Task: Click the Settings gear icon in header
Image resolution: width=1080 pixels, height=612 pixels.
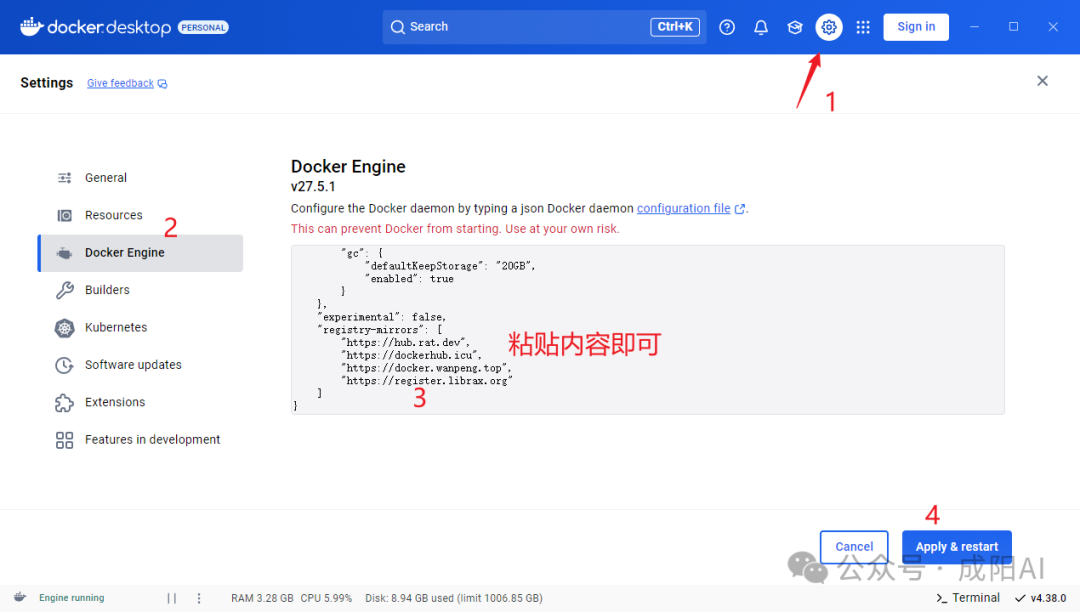Action: tap(829, 27)
